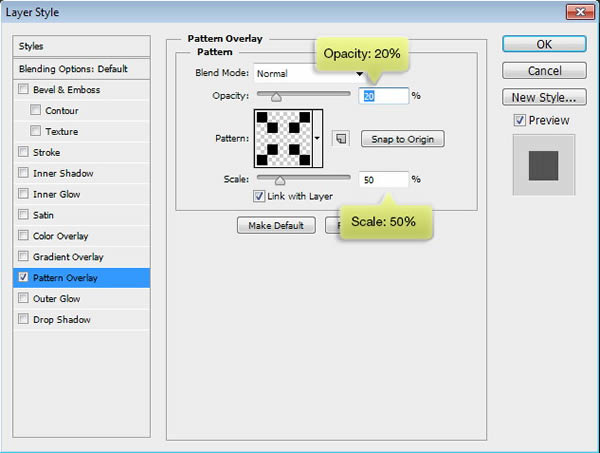Enable the Outer Glow checkbox
600x453 pixels.
23,298
